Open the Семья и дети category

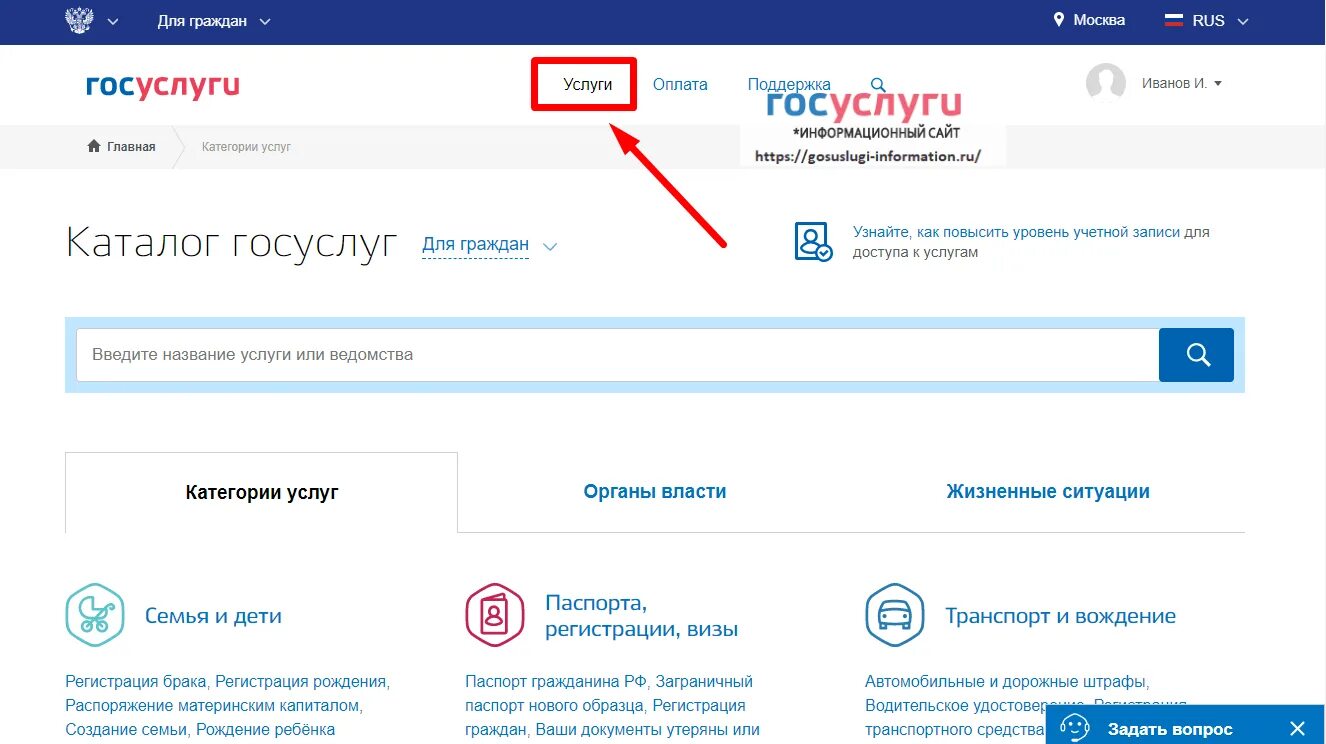point(213,616)
